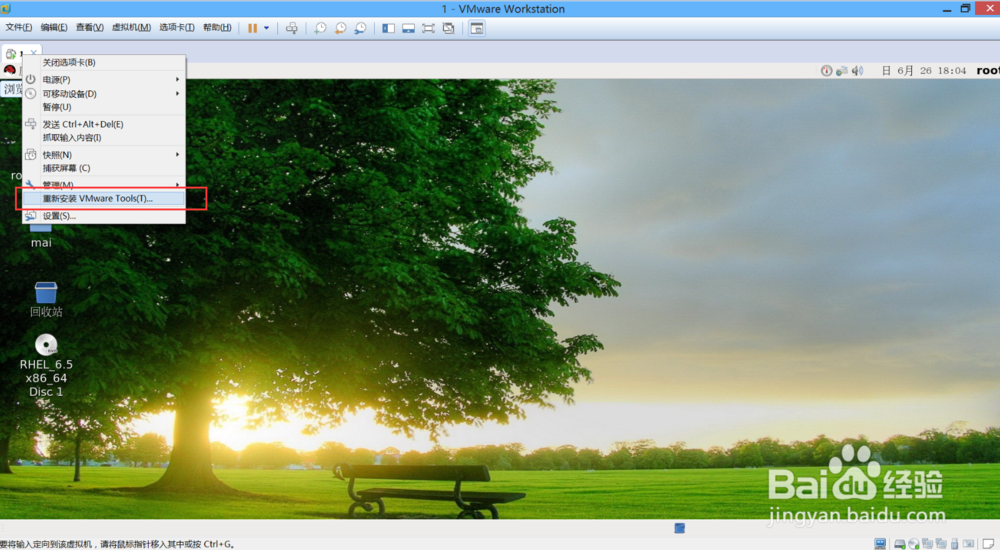Image resolution: width=1000 pixels, height=550 pixels.
Task: Revert to snapshot using toolbar icon
Action: [341, 28]
